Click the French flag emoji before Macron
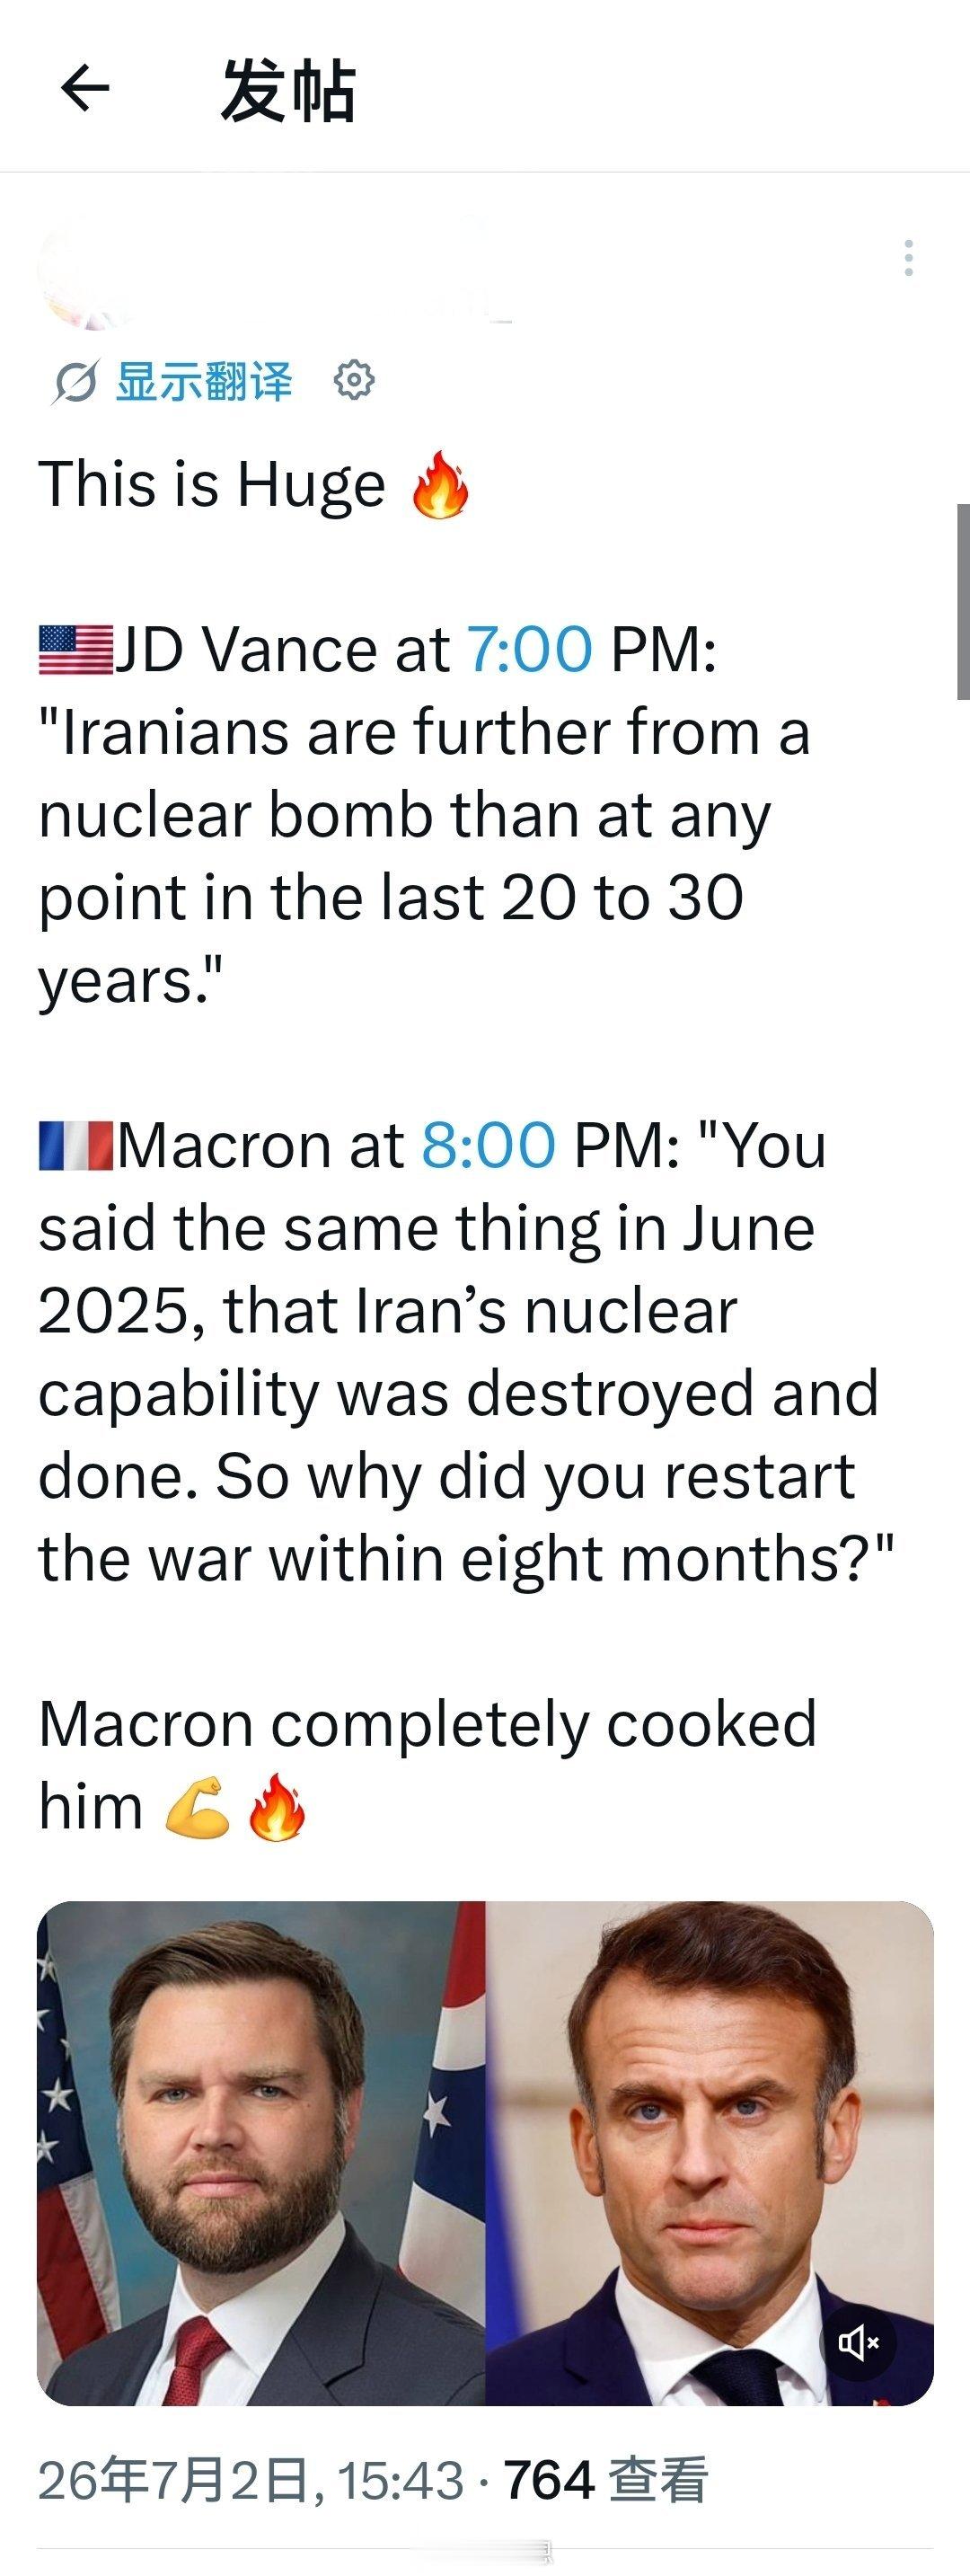The width and height of the screenshot is (970, 2576). coord(76,1146)
